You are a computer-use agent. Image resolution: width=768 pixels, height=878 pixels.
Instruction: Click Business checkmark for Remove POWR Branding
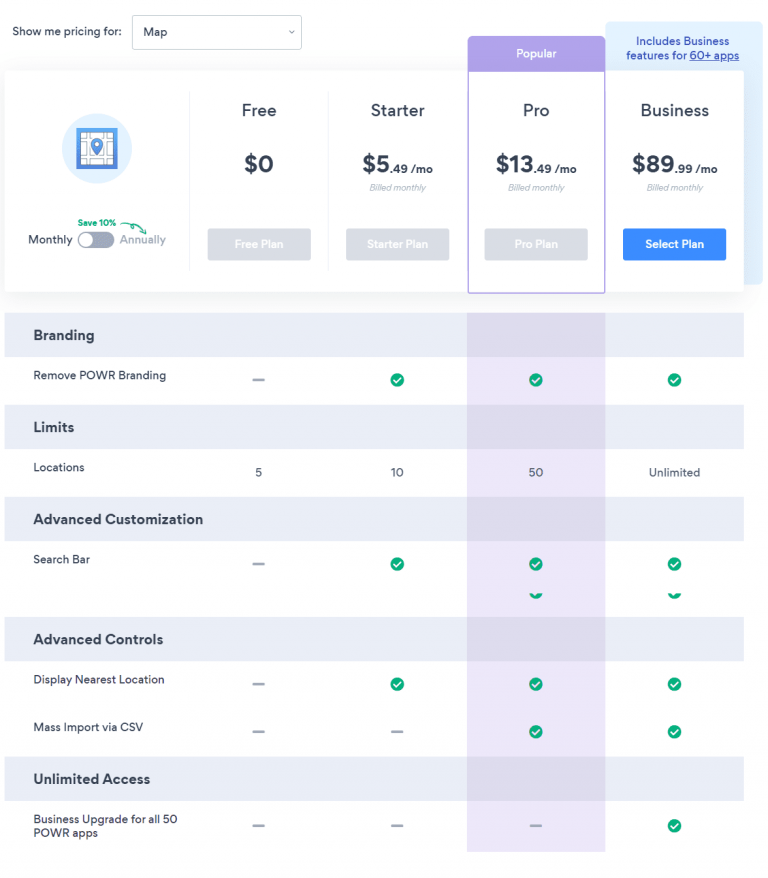(x=674, y=380)
